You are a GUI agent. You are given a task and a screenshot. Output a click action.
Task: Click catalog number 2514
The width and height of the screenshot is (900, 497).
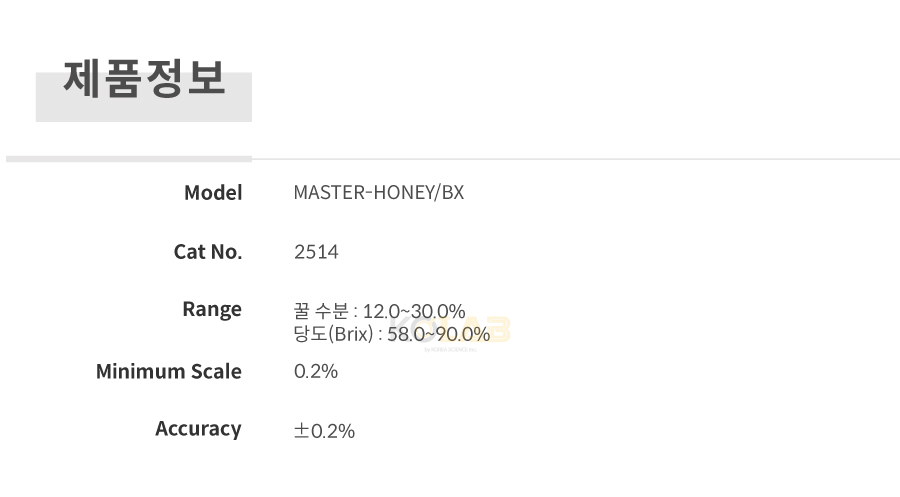coord(316,251)
